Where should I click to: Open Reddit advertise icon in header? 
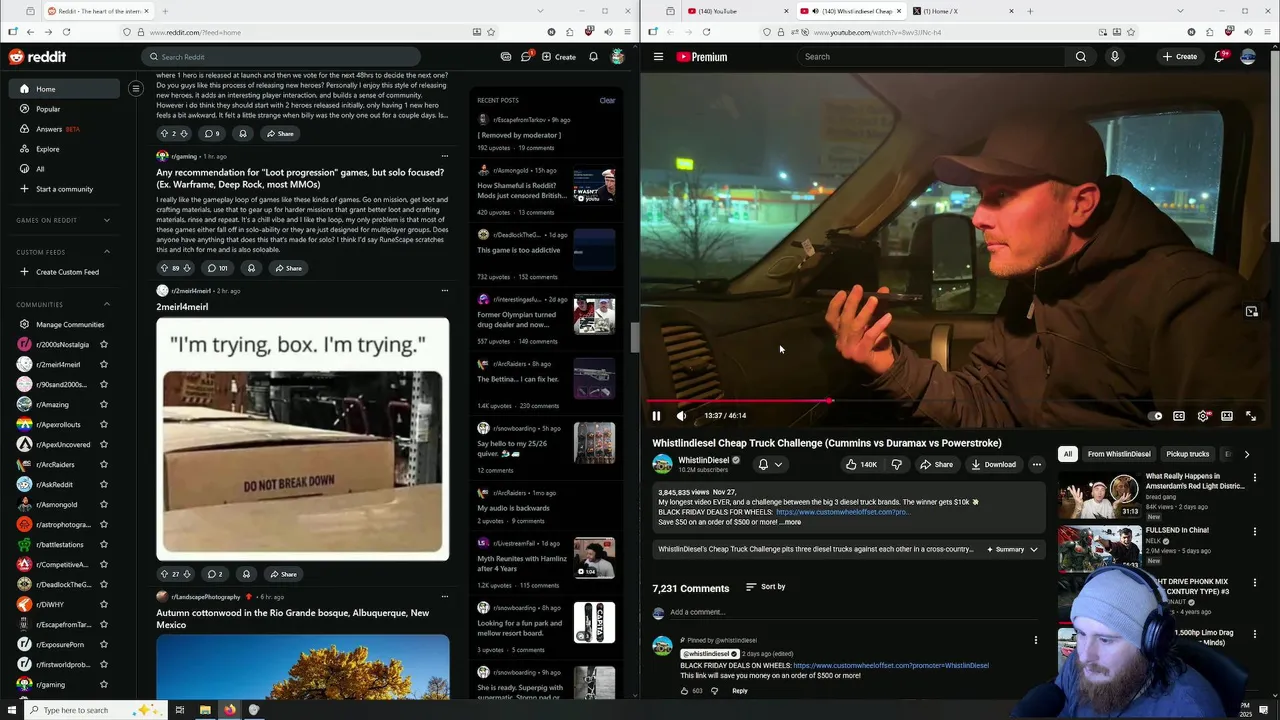[x=506, y=57]
